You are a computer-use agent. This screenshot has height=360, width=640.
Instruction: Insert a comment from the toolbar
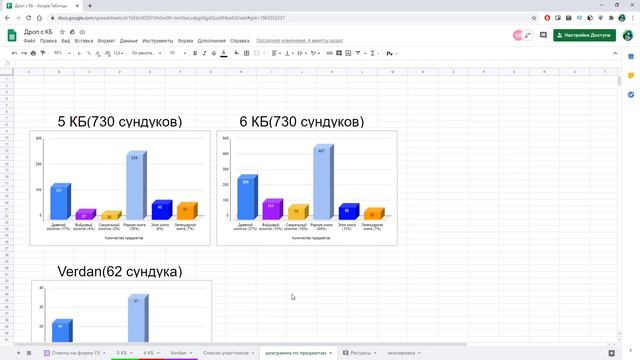coord(339,53)
